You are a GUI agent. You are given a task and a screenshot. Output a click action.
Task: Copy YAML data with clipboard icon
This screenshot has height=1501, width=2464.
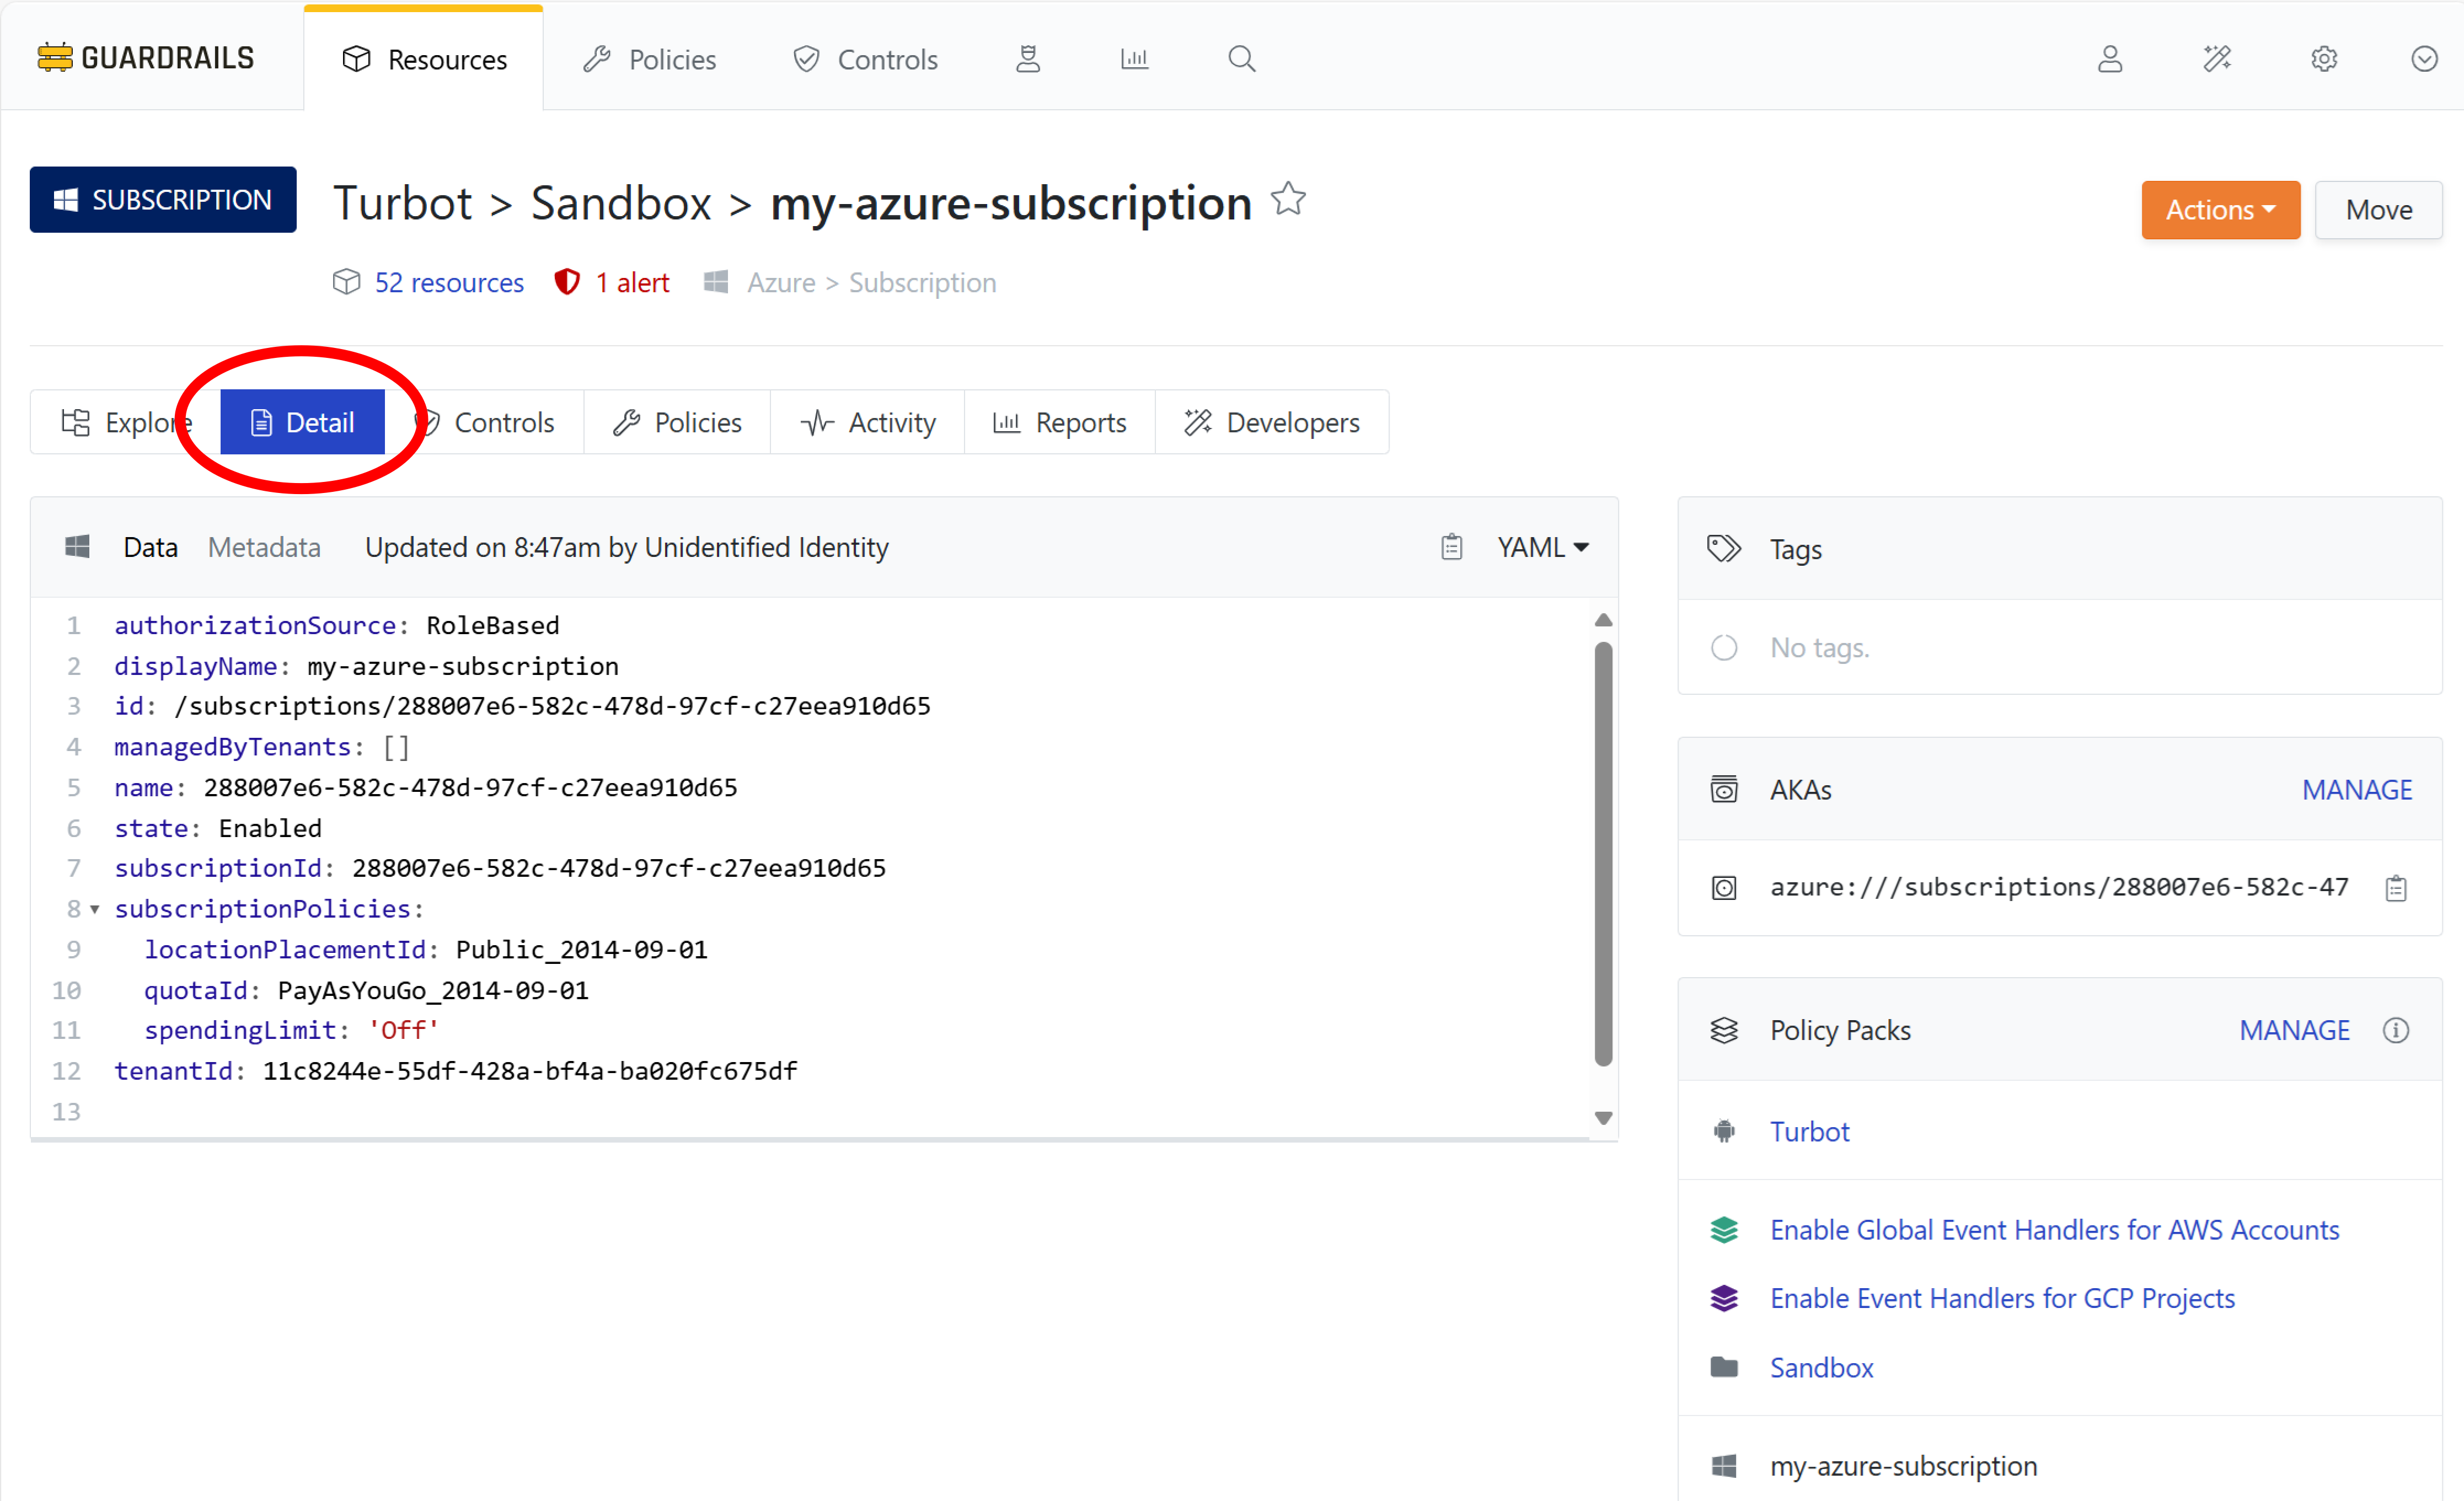1451,547
